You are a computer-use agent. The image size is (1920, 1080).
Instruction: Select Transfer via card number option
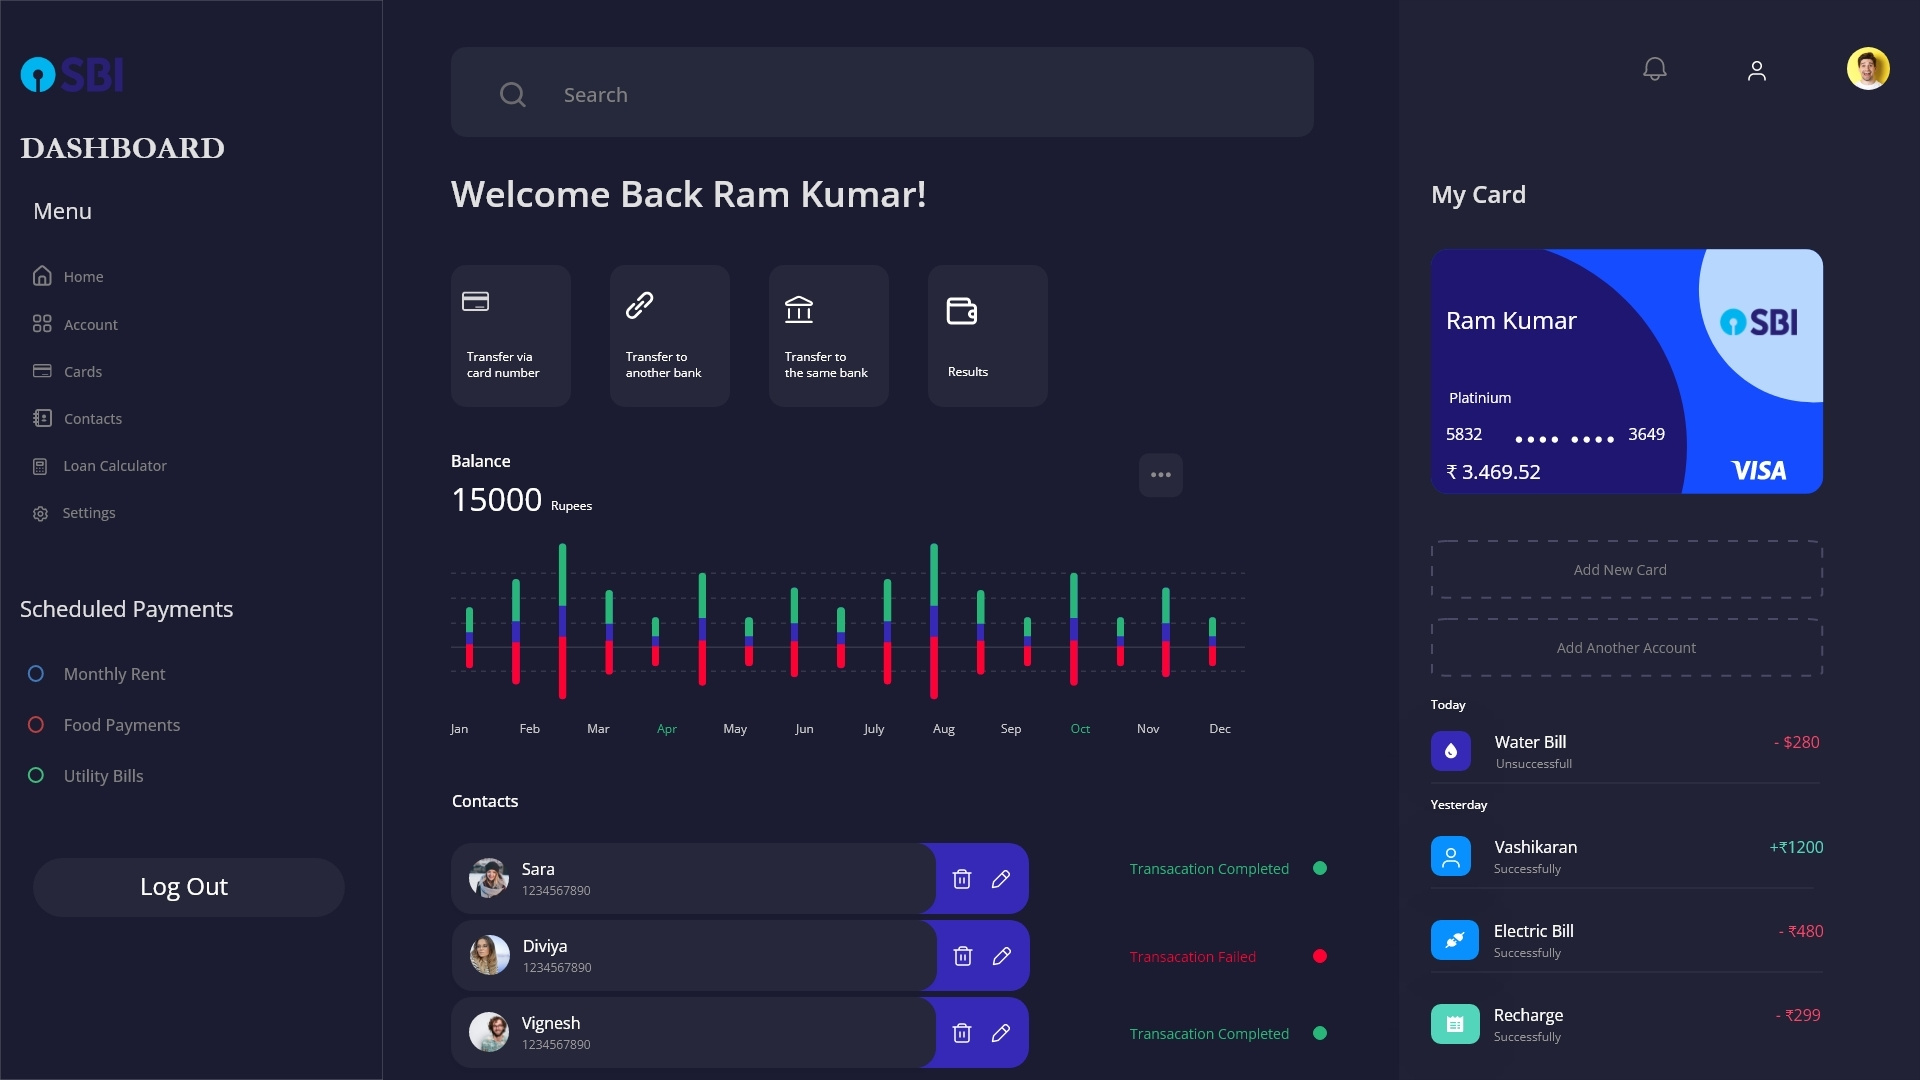point(510,334)
